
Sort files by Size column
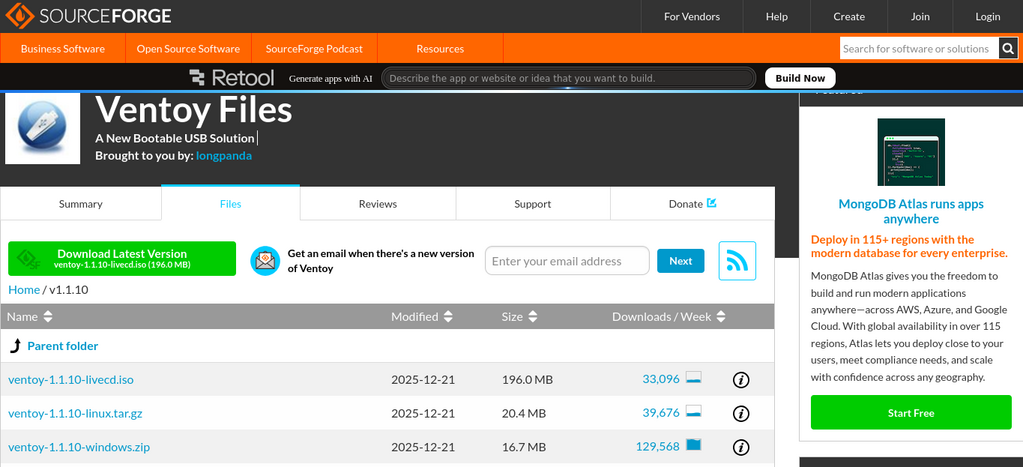(x=520, y=317)
